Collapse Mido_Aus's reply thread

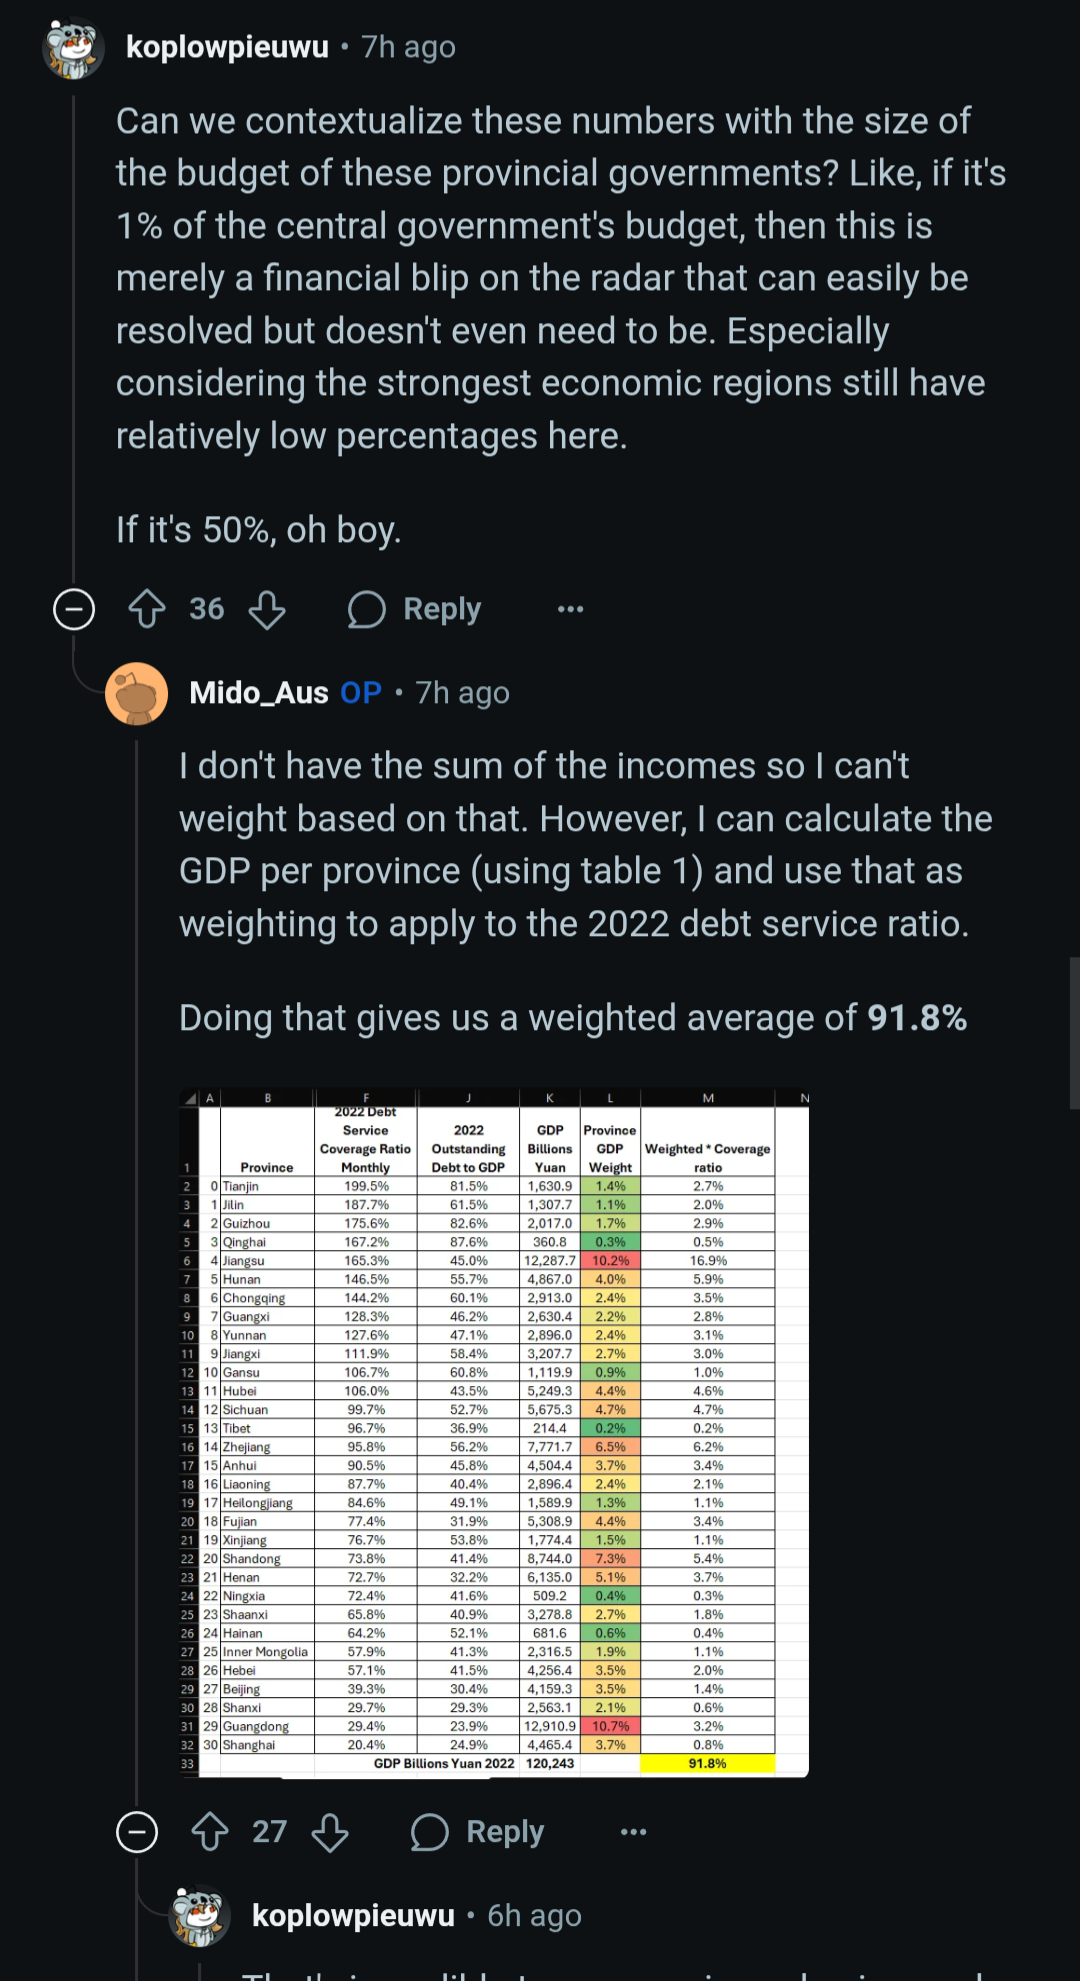[137, 1832]
